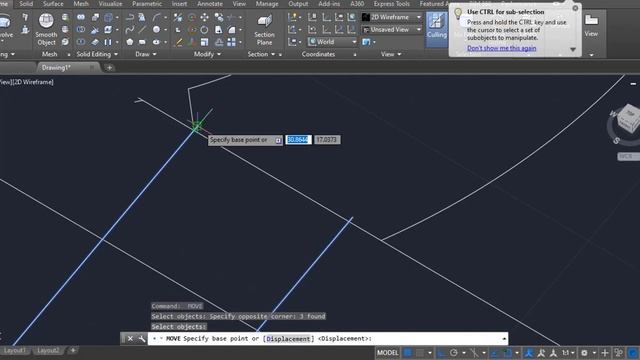Open annotation scale 1:1 dropdown
640x360 pixels.
[569, 353]
